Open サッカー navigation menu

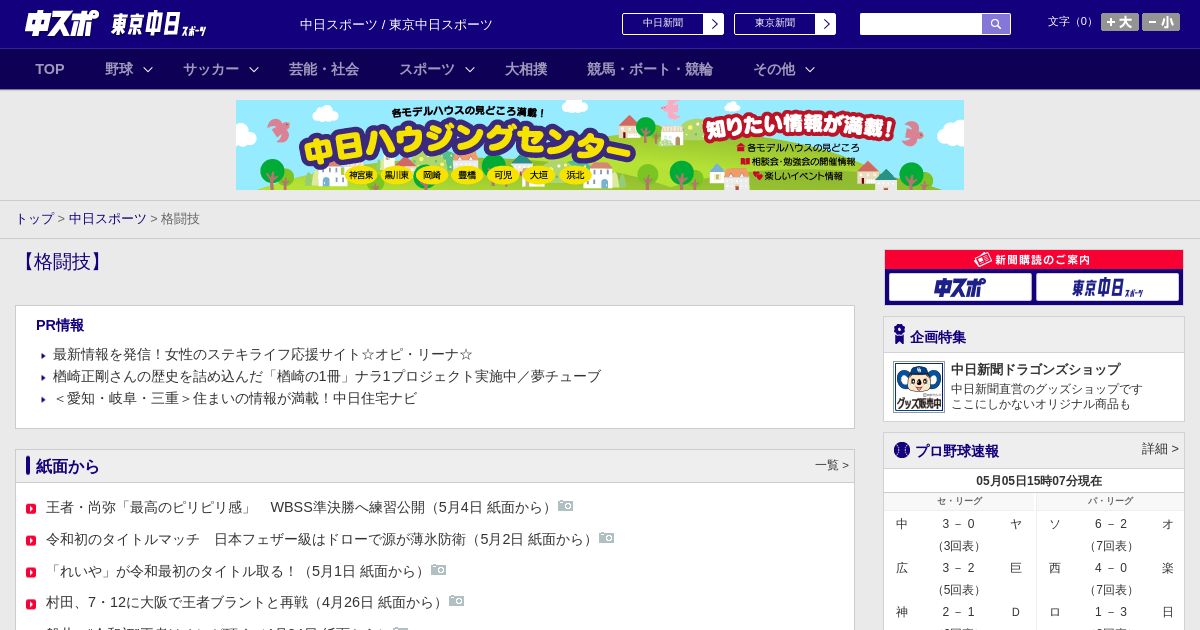point(211,69)
